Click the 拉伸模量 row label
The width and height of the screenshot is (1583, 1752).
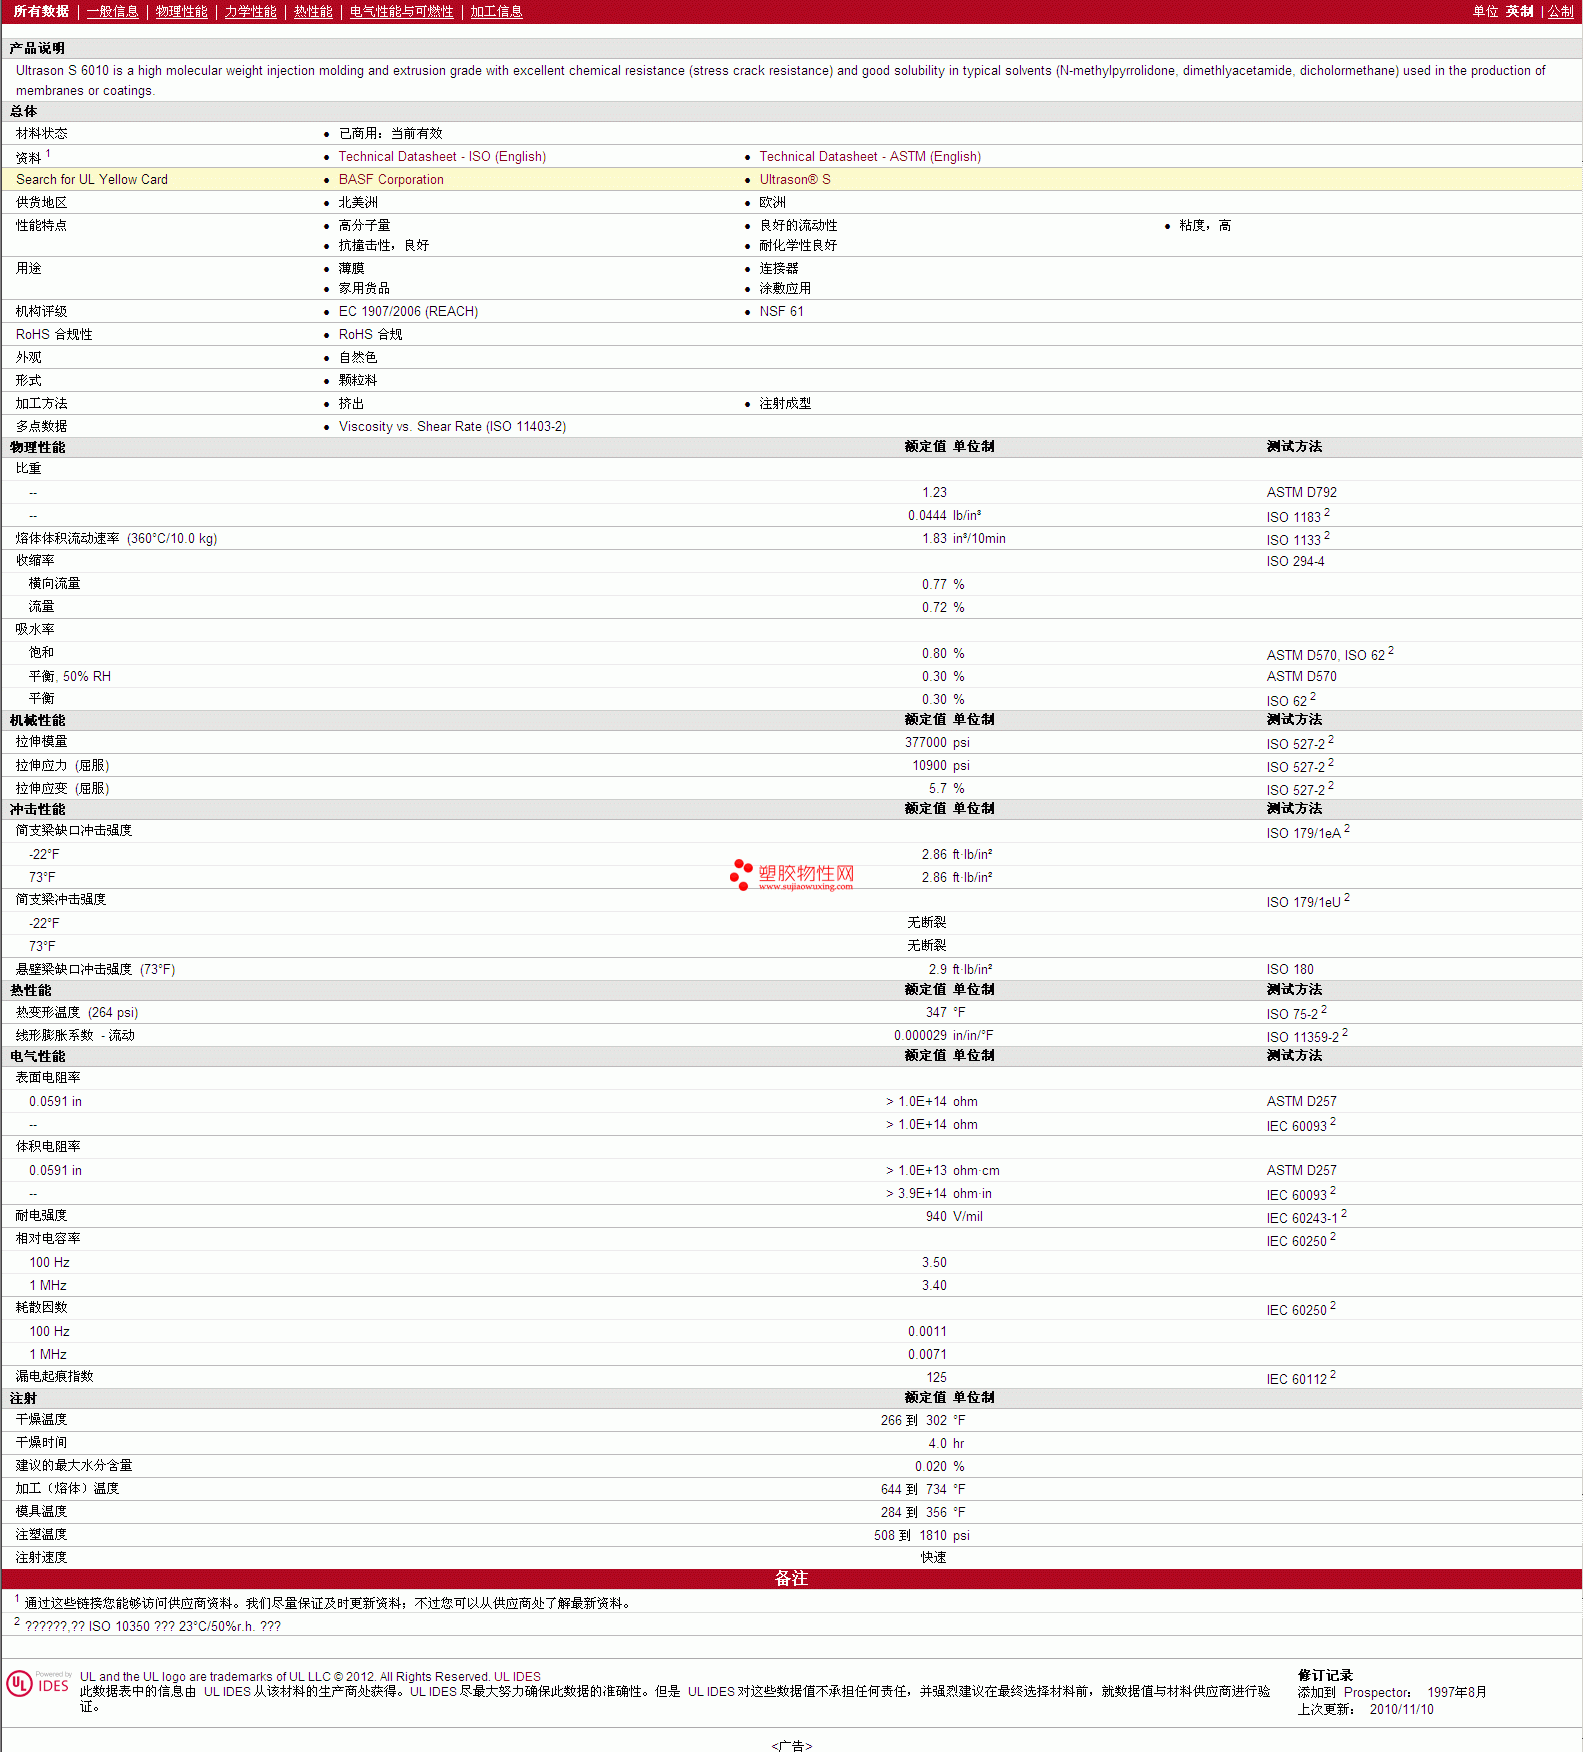point(41,742)
